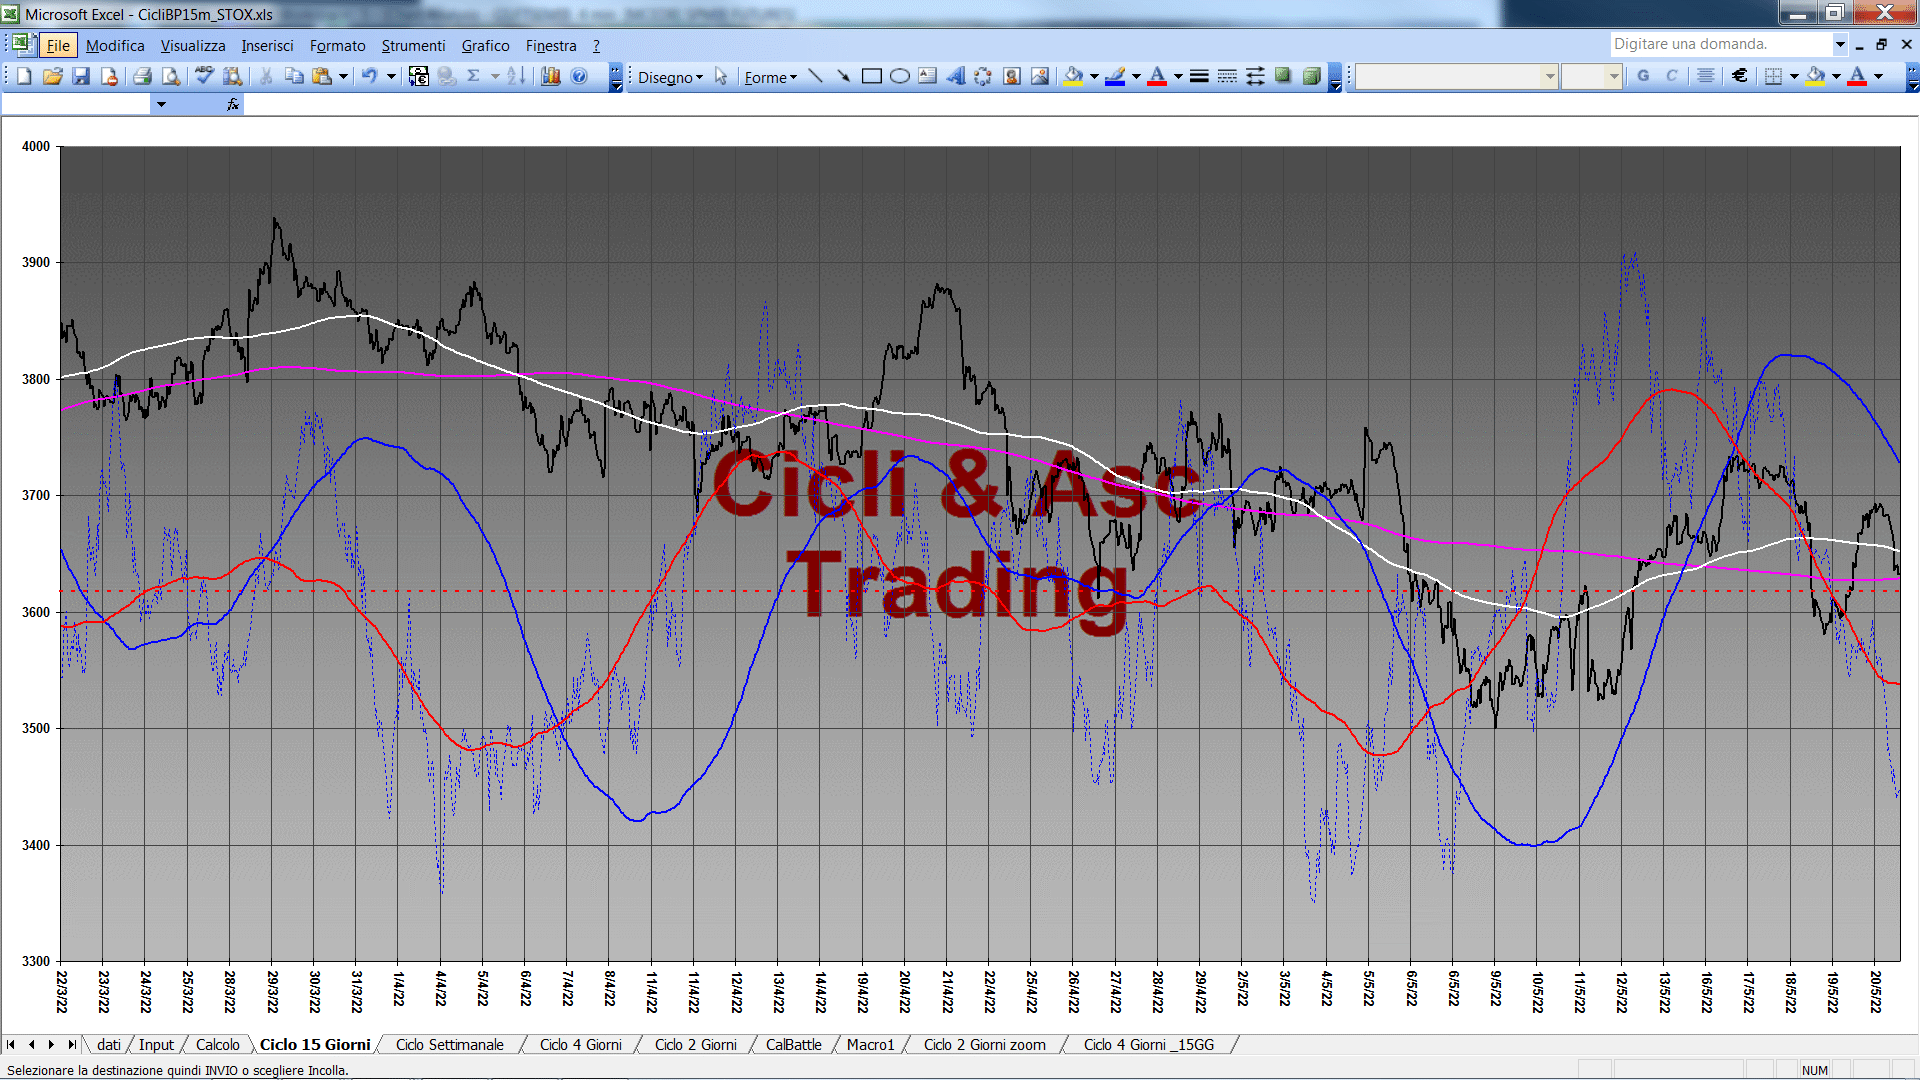Open the File menu
The height and width of the screenshot is (1080, 1920).
[58, 46]
